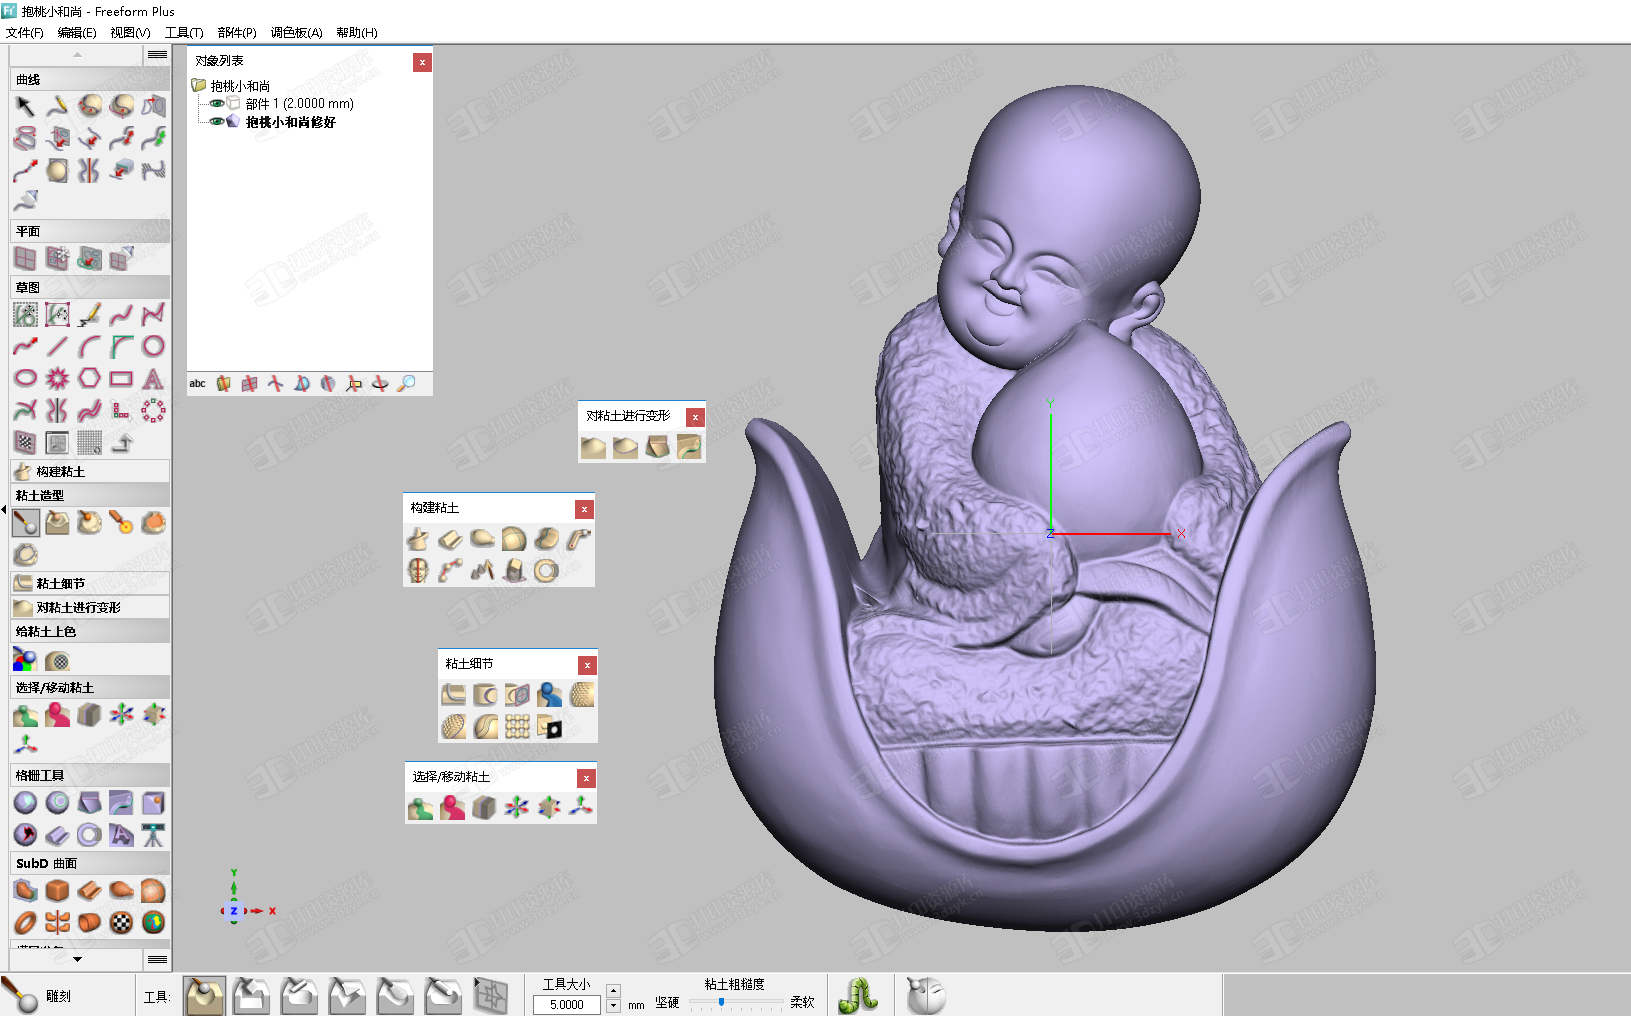Expand 对粘土进行变形 section in left palette
The image size is (1631, 1016).
(x=90, y=607)
